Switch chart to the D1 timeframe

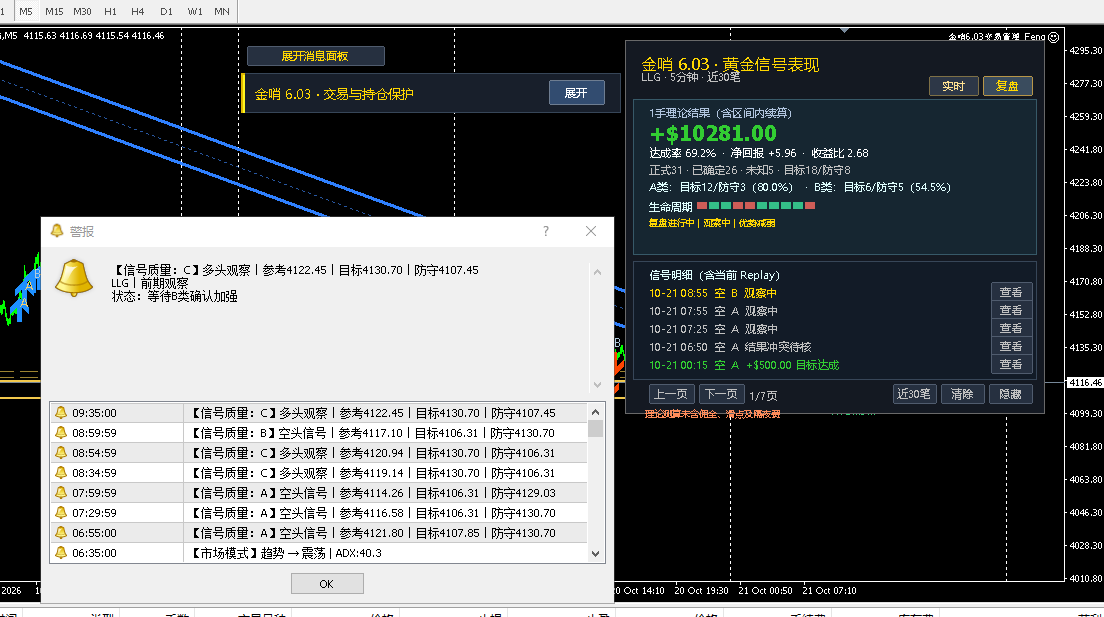[x=166, y=11]
